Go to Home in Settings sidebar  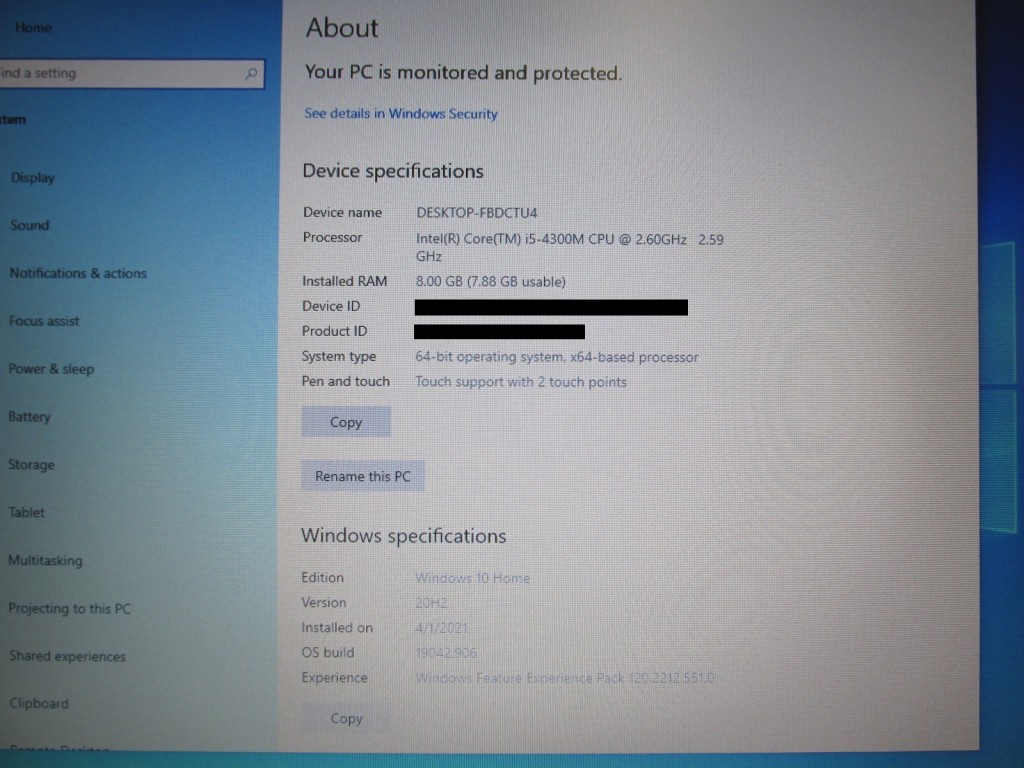point(33,27)
